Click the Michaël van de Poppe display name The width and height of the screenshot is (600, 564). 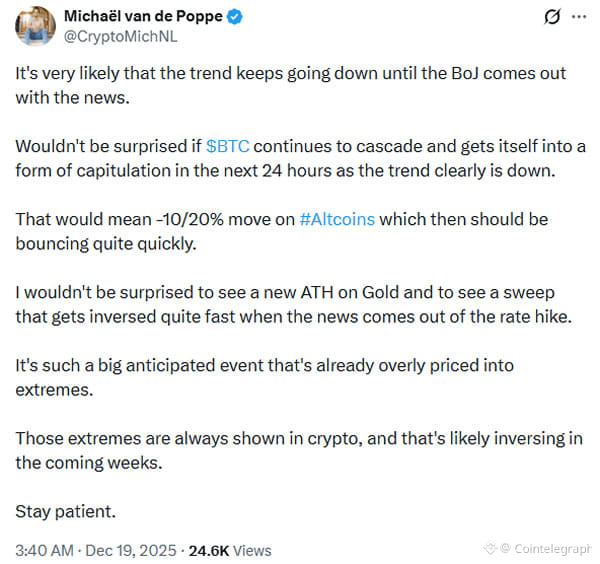[143, 16]
